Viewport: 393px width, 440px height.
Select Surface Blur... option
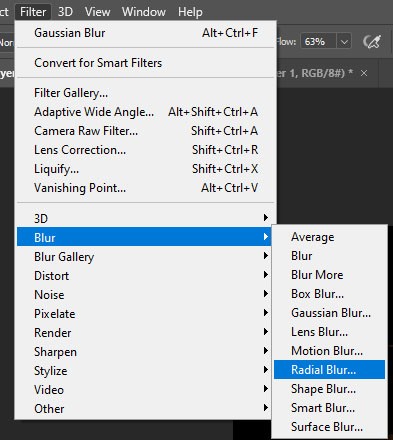[329, 427]
